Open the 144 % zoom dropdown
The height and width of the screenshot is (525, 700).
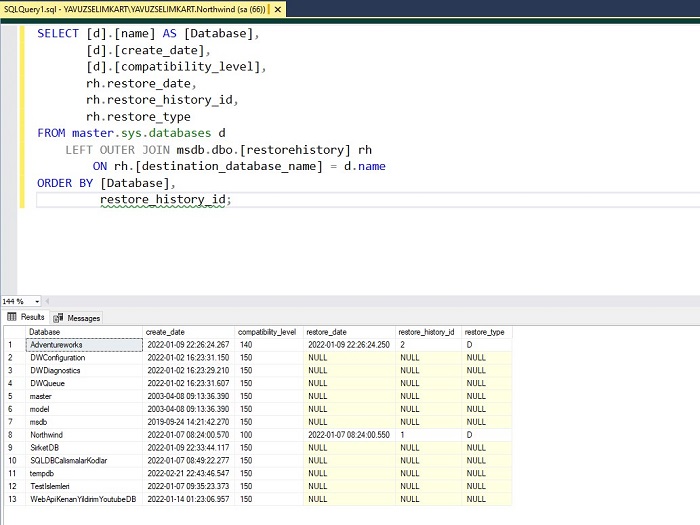coord(37,301)
